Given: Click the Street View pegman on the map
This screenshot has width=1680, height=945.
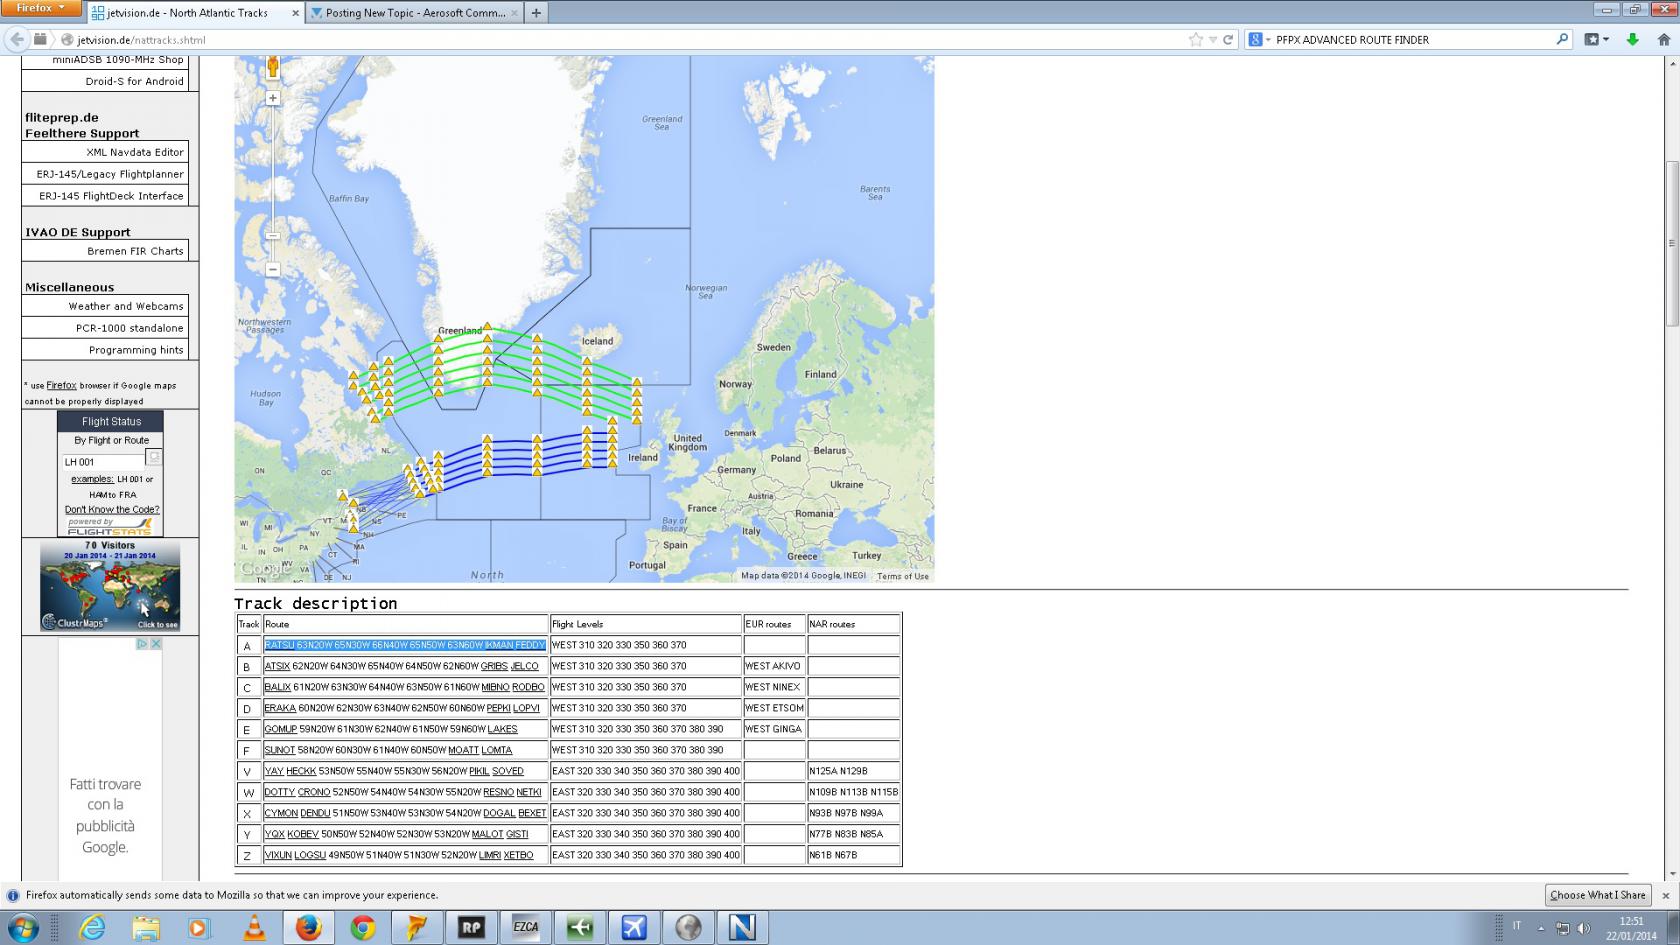Looking at the screenshot, I should (272, 68).
